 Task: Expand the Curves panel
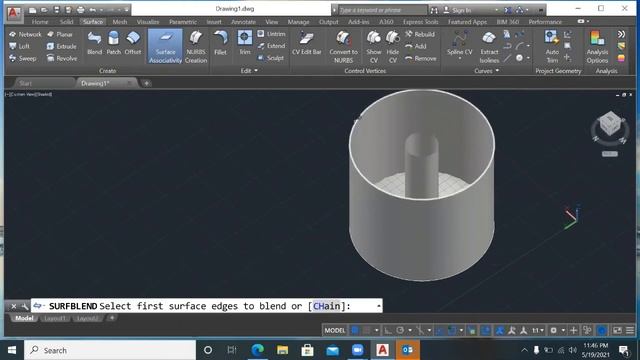tap(487, 71)
